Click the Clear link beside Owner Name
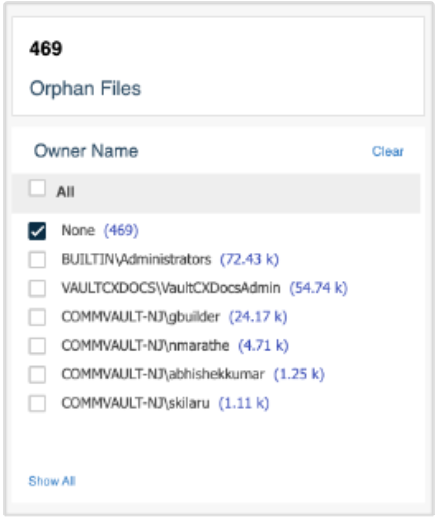 coord(388,151)
